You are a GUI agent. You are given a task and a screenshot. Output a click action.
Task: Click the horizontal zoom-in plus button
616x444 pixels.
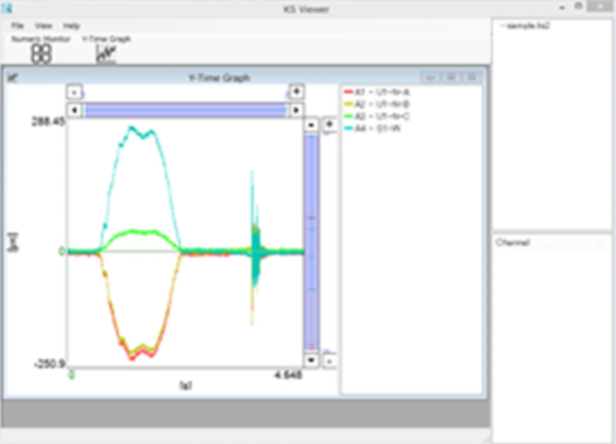pos(296,91)
